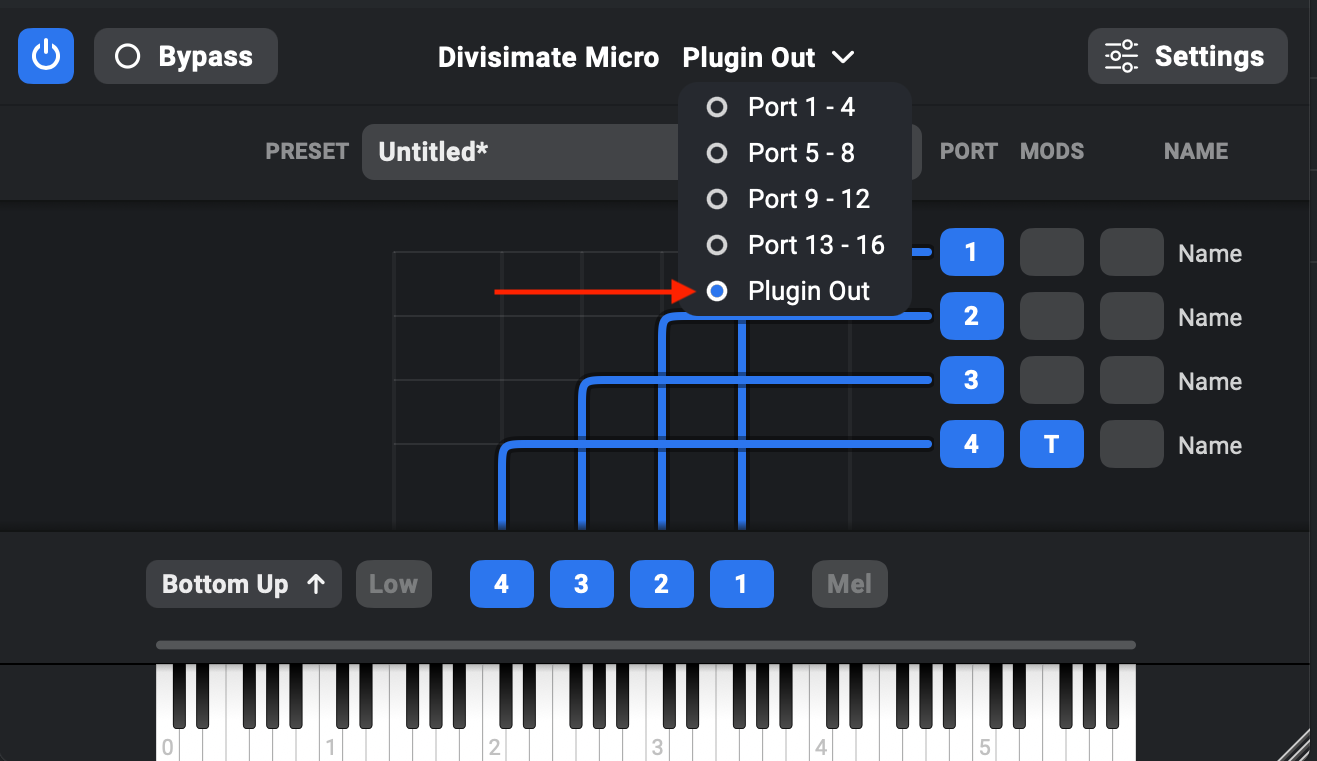Click the bottom voice 4 button
The image size is (1317, 761).
pyautogui.click(x=502, y=584)
